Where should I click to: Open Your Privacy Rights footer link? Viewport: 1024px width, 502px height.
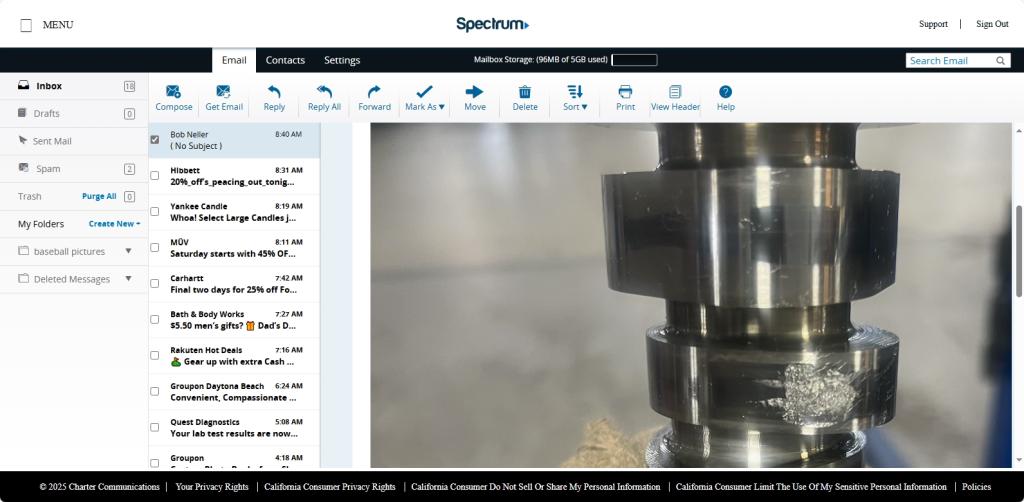tap(212, 487)
